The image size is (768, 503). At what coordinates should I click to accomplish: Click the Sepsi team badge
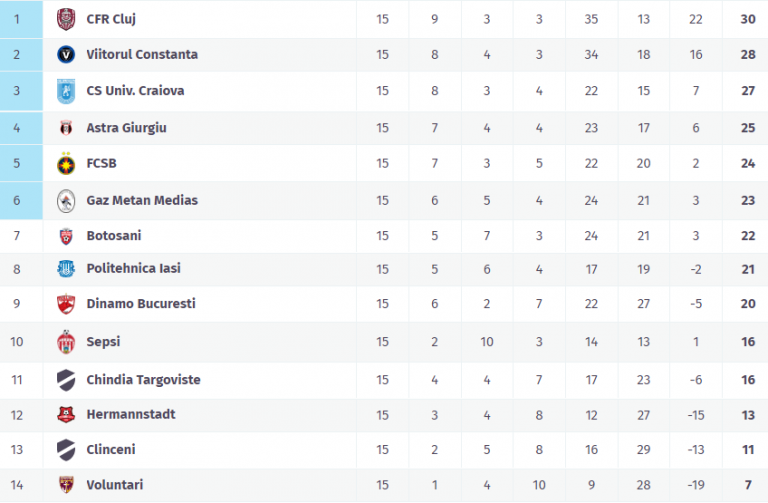(x=66, y=342)
